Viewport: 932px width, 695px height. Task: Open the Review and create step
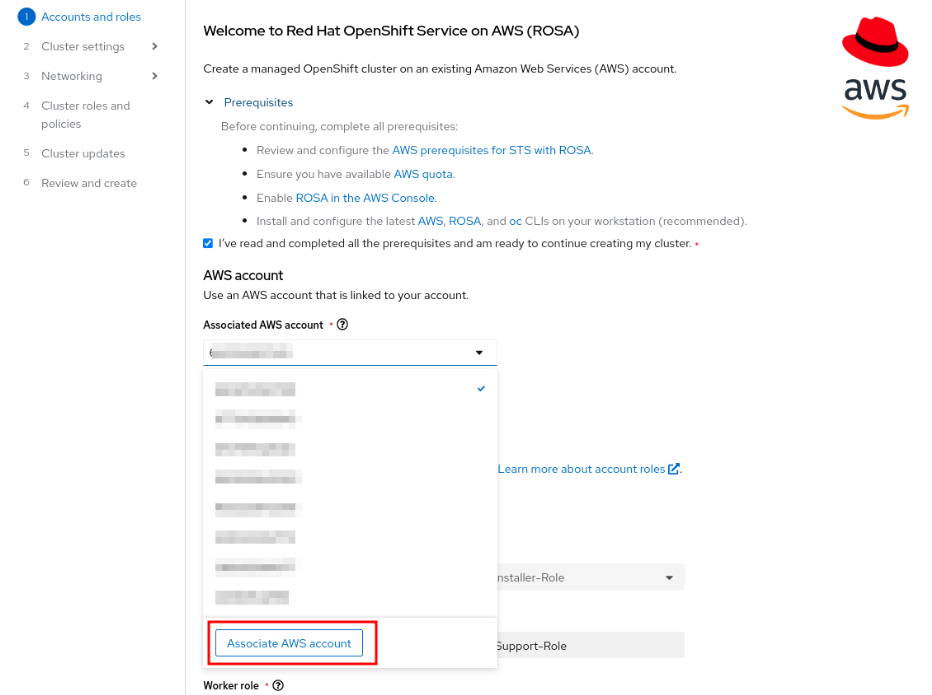click(89, 183)
